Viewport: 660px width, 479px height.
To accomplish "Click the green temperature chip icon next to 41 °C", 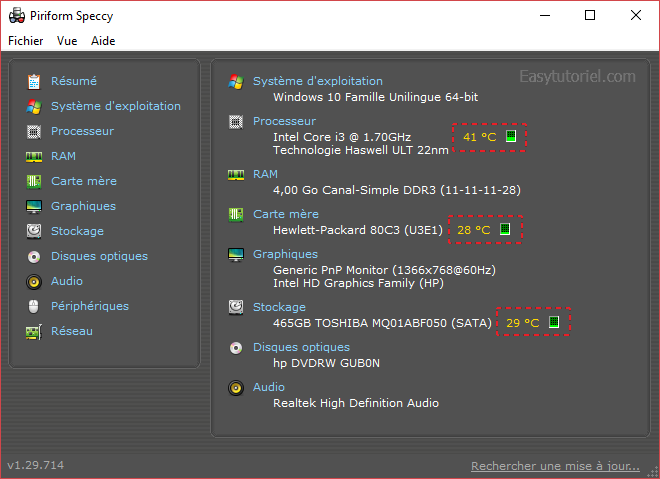I will tap(511, 136).
